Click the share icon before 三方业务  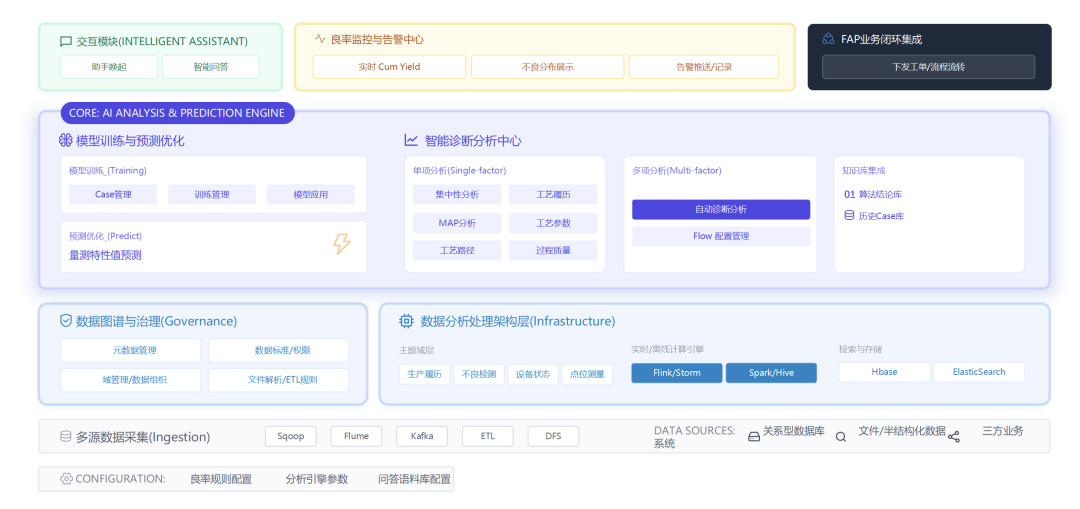(x=954, y=437)
